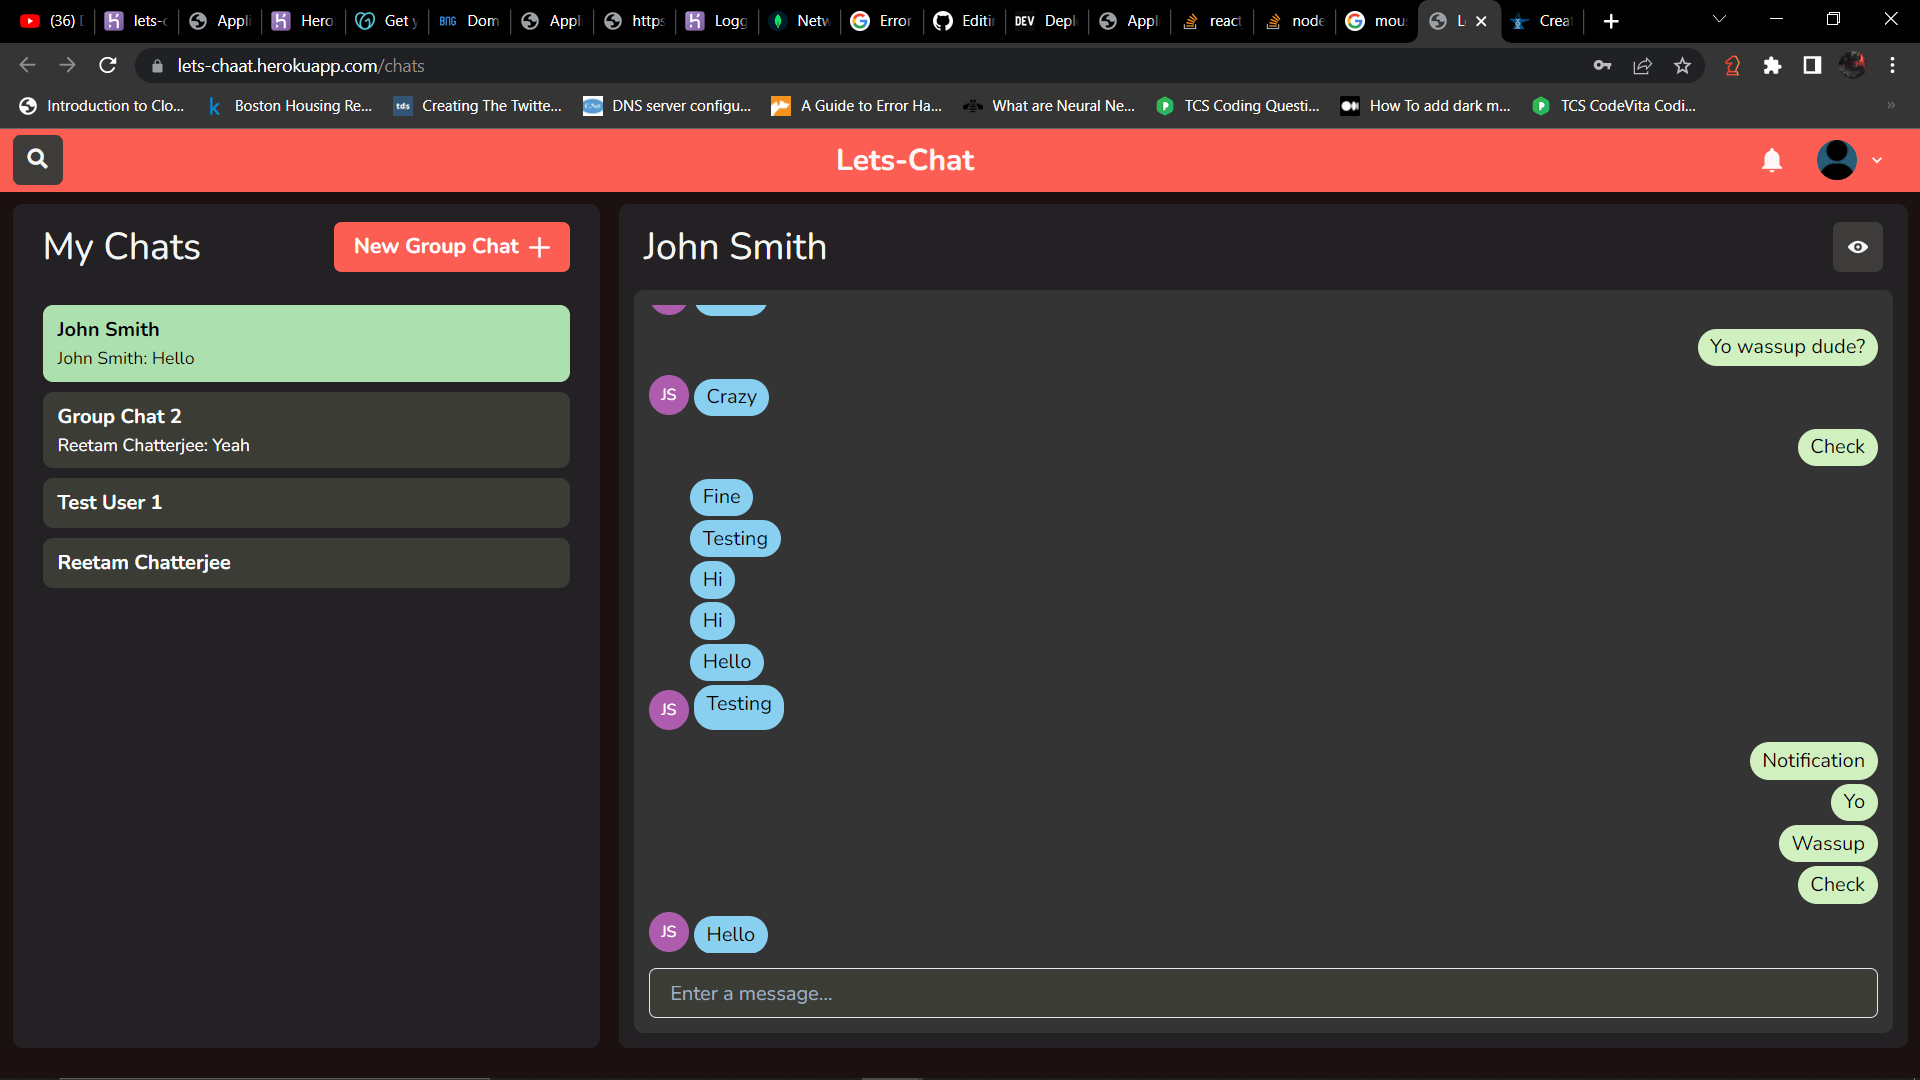Open TCS Coding Questions bookmark
The width and height of the screenshot is (1920, 1080).
(x=1238, y=106)
